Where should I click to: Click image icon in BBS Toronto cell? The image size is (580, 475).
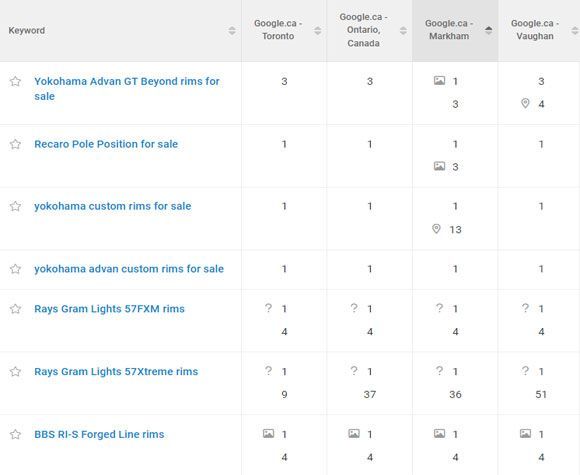pyautogui.click(x=269, y=433)
